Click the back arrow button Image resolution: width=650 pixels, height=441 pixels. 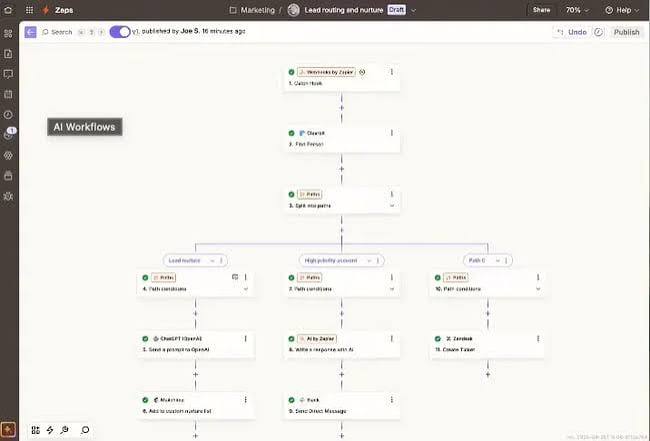[31, 32]
